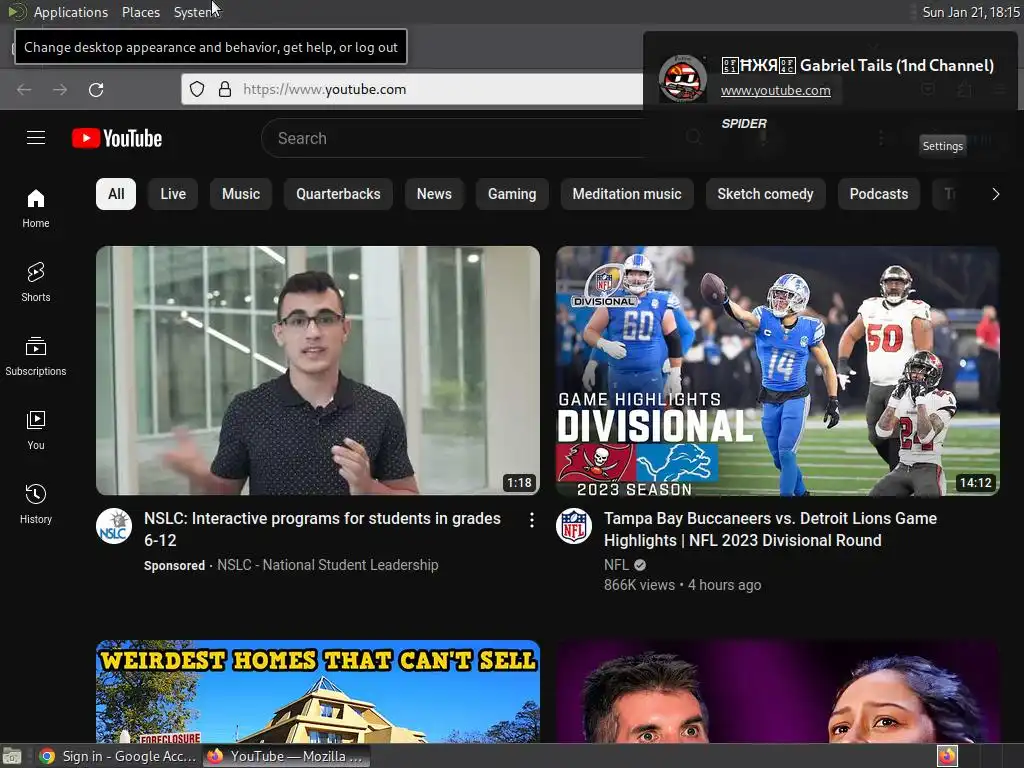Click the show desktop icon in bottom panel
This screenshot has height=768, width=1024.
(x=12, y=756)
